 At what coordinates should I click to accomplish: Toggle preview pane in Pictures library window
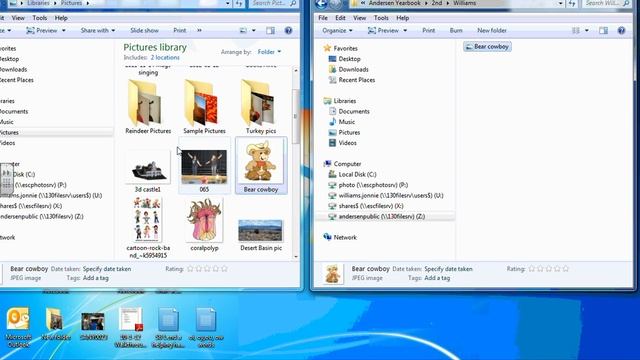point(270,30)
